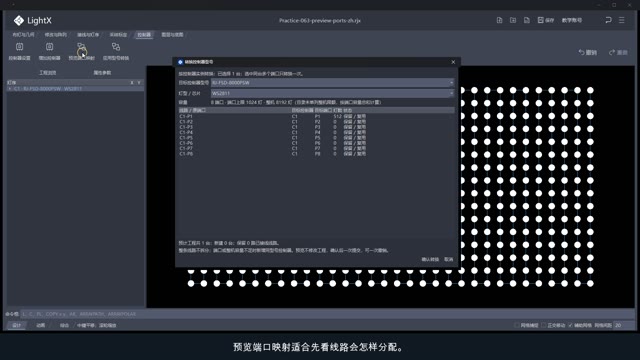The image size is (640, 360).
Task: Click the 撤销 undo button
Action: click(x=588, y=52)
